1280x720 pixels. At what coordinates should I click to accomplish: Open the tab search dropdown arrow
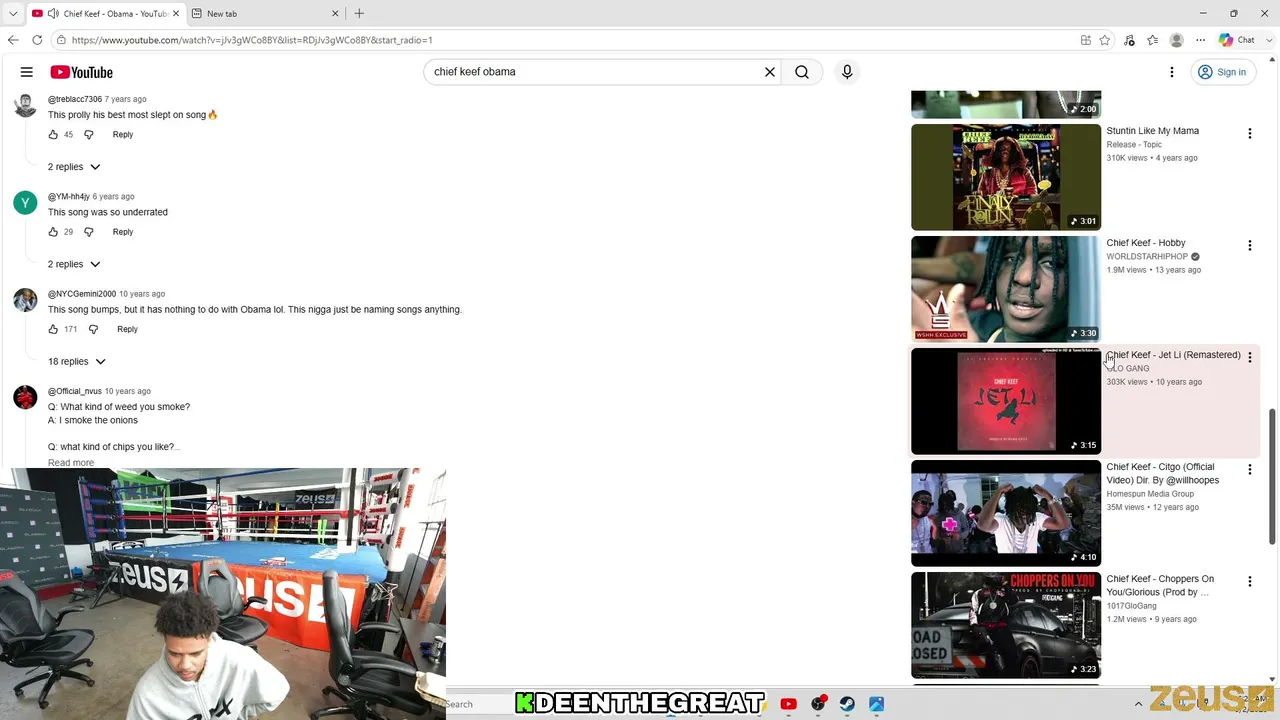(x=13, y=14)
